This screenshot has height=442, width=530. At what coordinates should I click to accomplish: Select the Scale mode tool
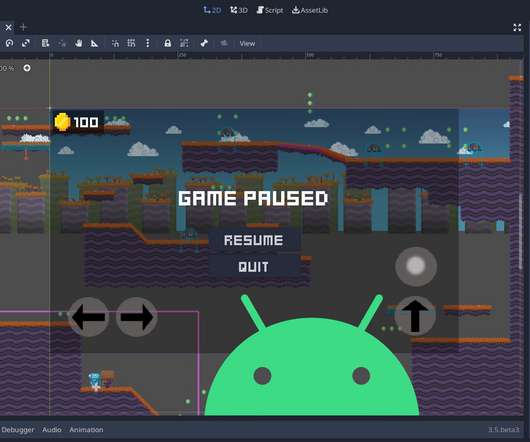click(26, 43)
